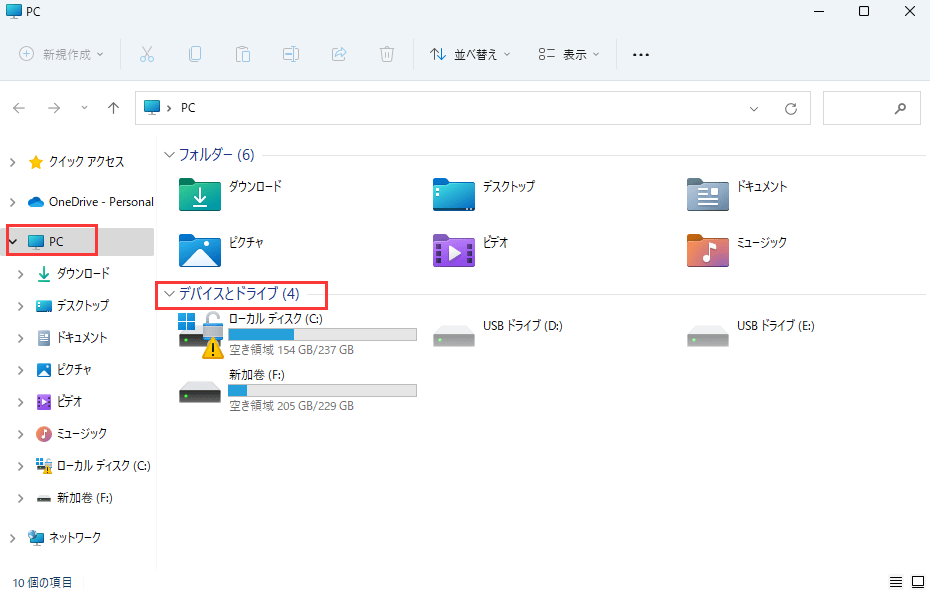Select the Rename icon in the toolbar
This screenshot has height=592, width=930.
(x=291, y=54)
